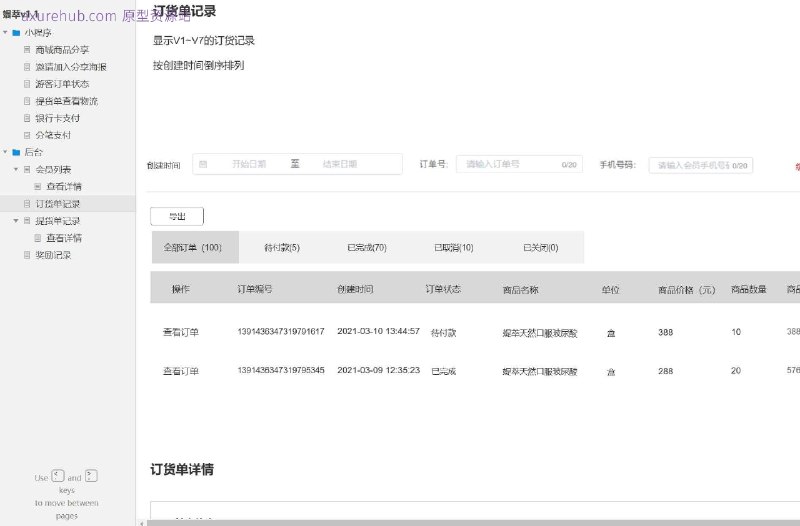
Task: Click the blue 小程序 folder icon
Action: (16, 33)
